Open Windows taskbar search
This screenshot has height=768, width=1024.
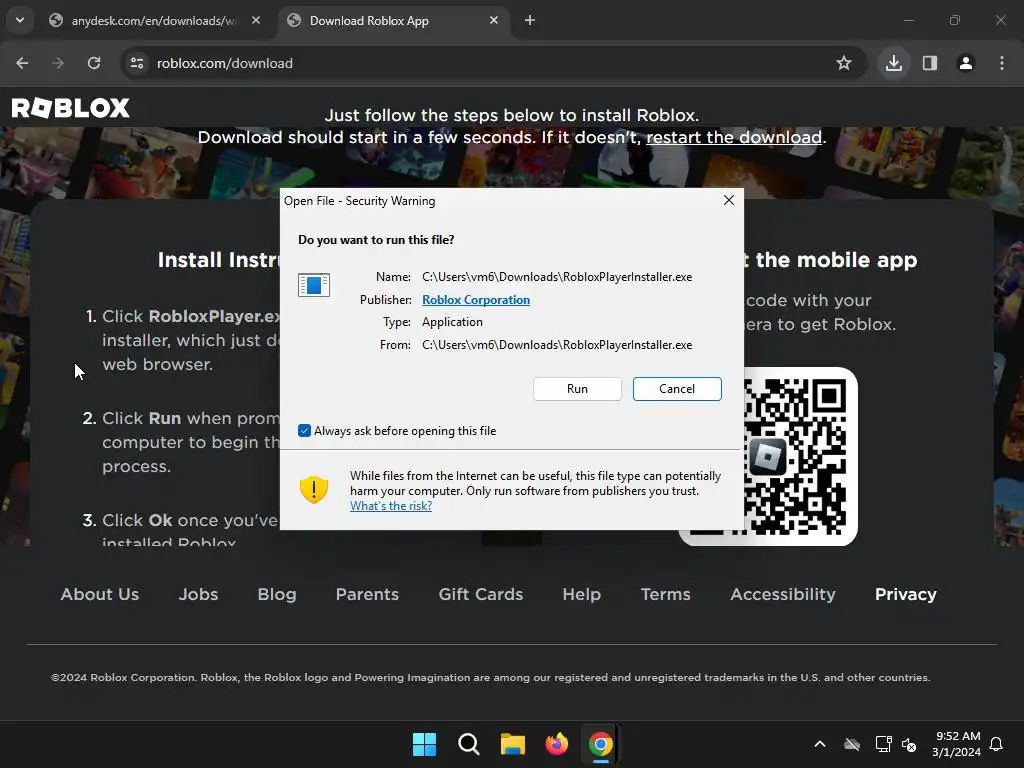[468, 744]
